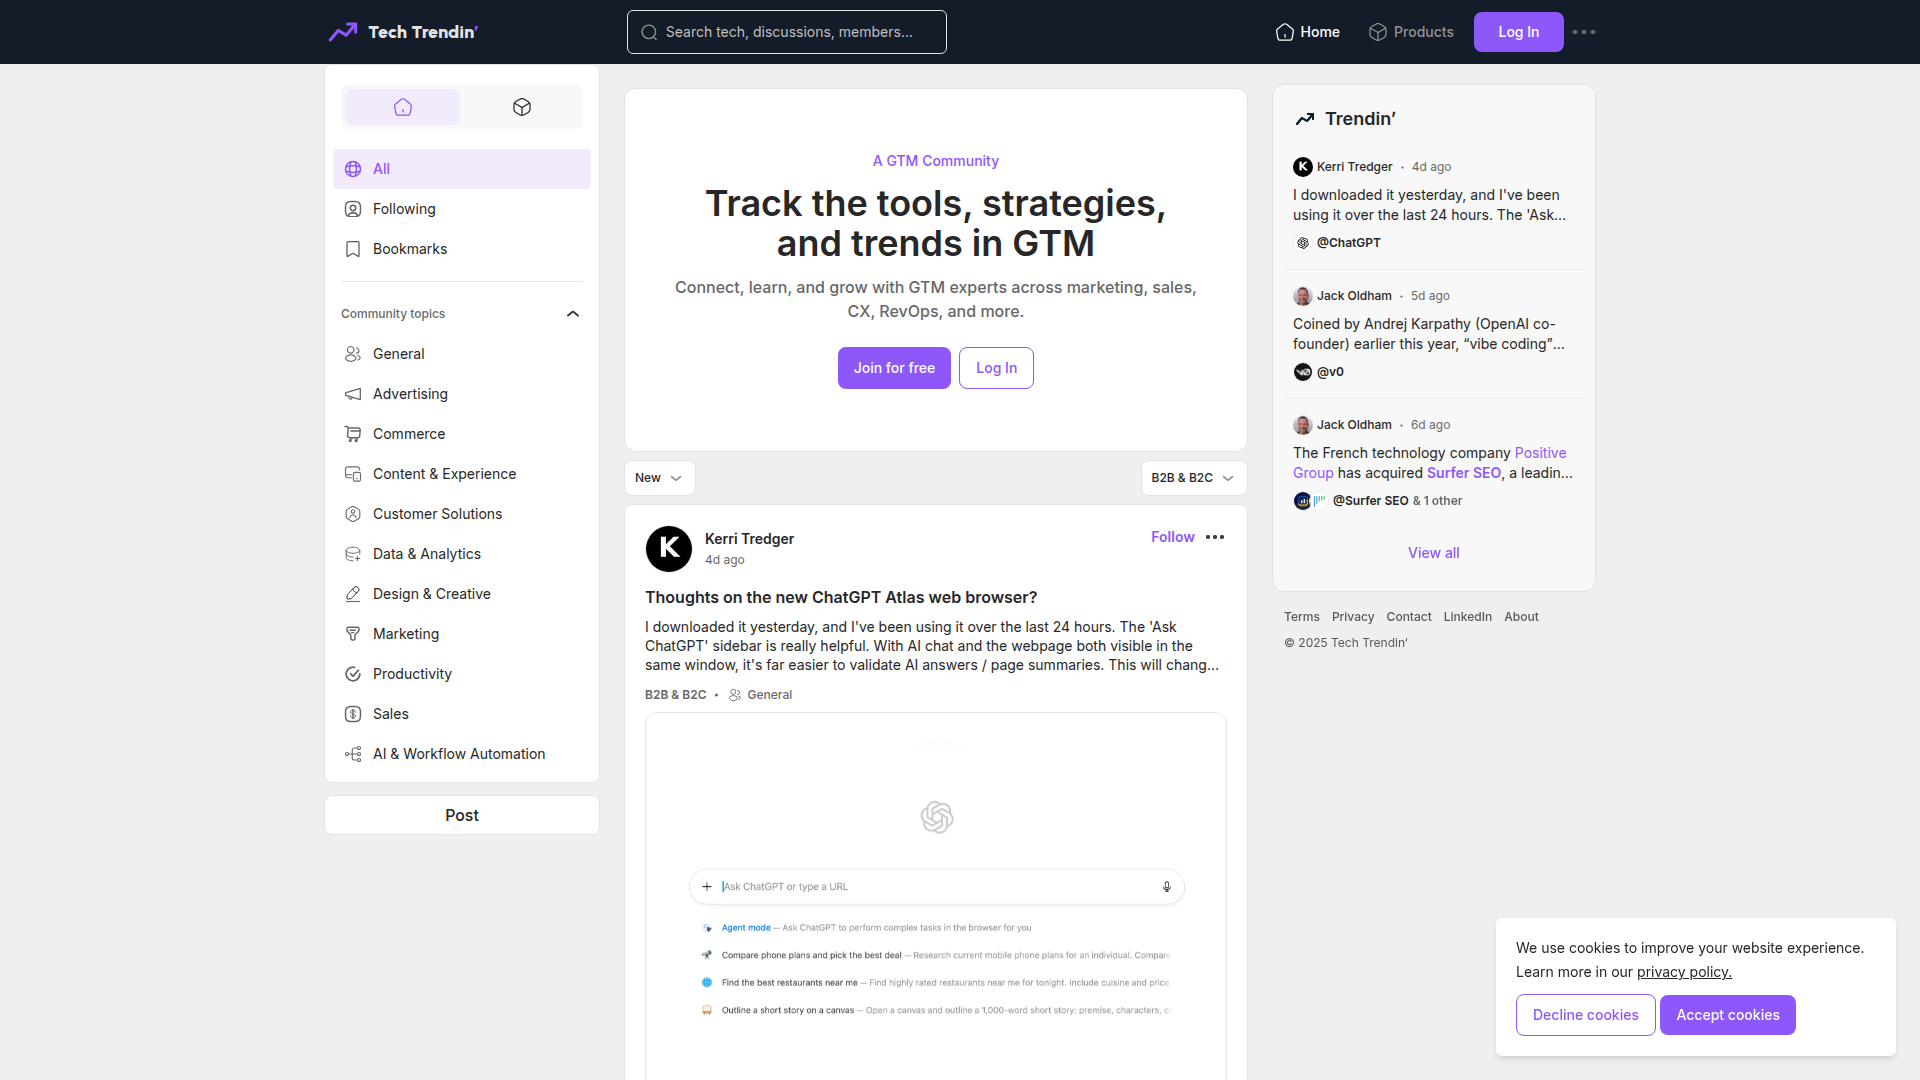
Task: Click the Join for free button
Action: click(894, 368)
